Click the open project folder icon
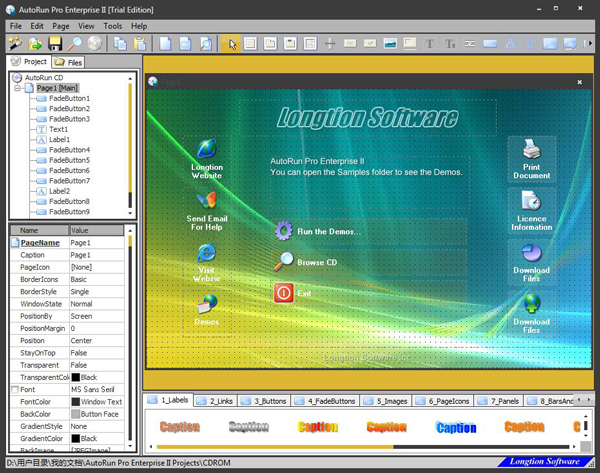The width and height of the screenshot is (600, 473). [x=35, y=43]
